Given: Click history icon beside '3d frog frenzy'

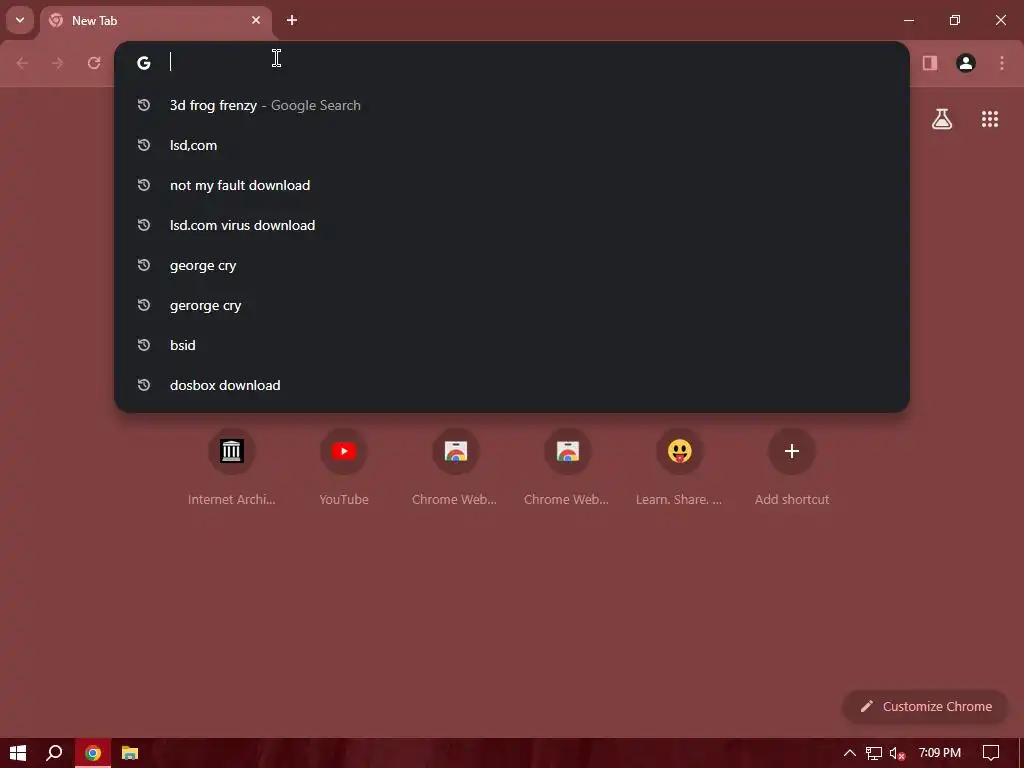Looking at the screenshot, I should point(144,105).
